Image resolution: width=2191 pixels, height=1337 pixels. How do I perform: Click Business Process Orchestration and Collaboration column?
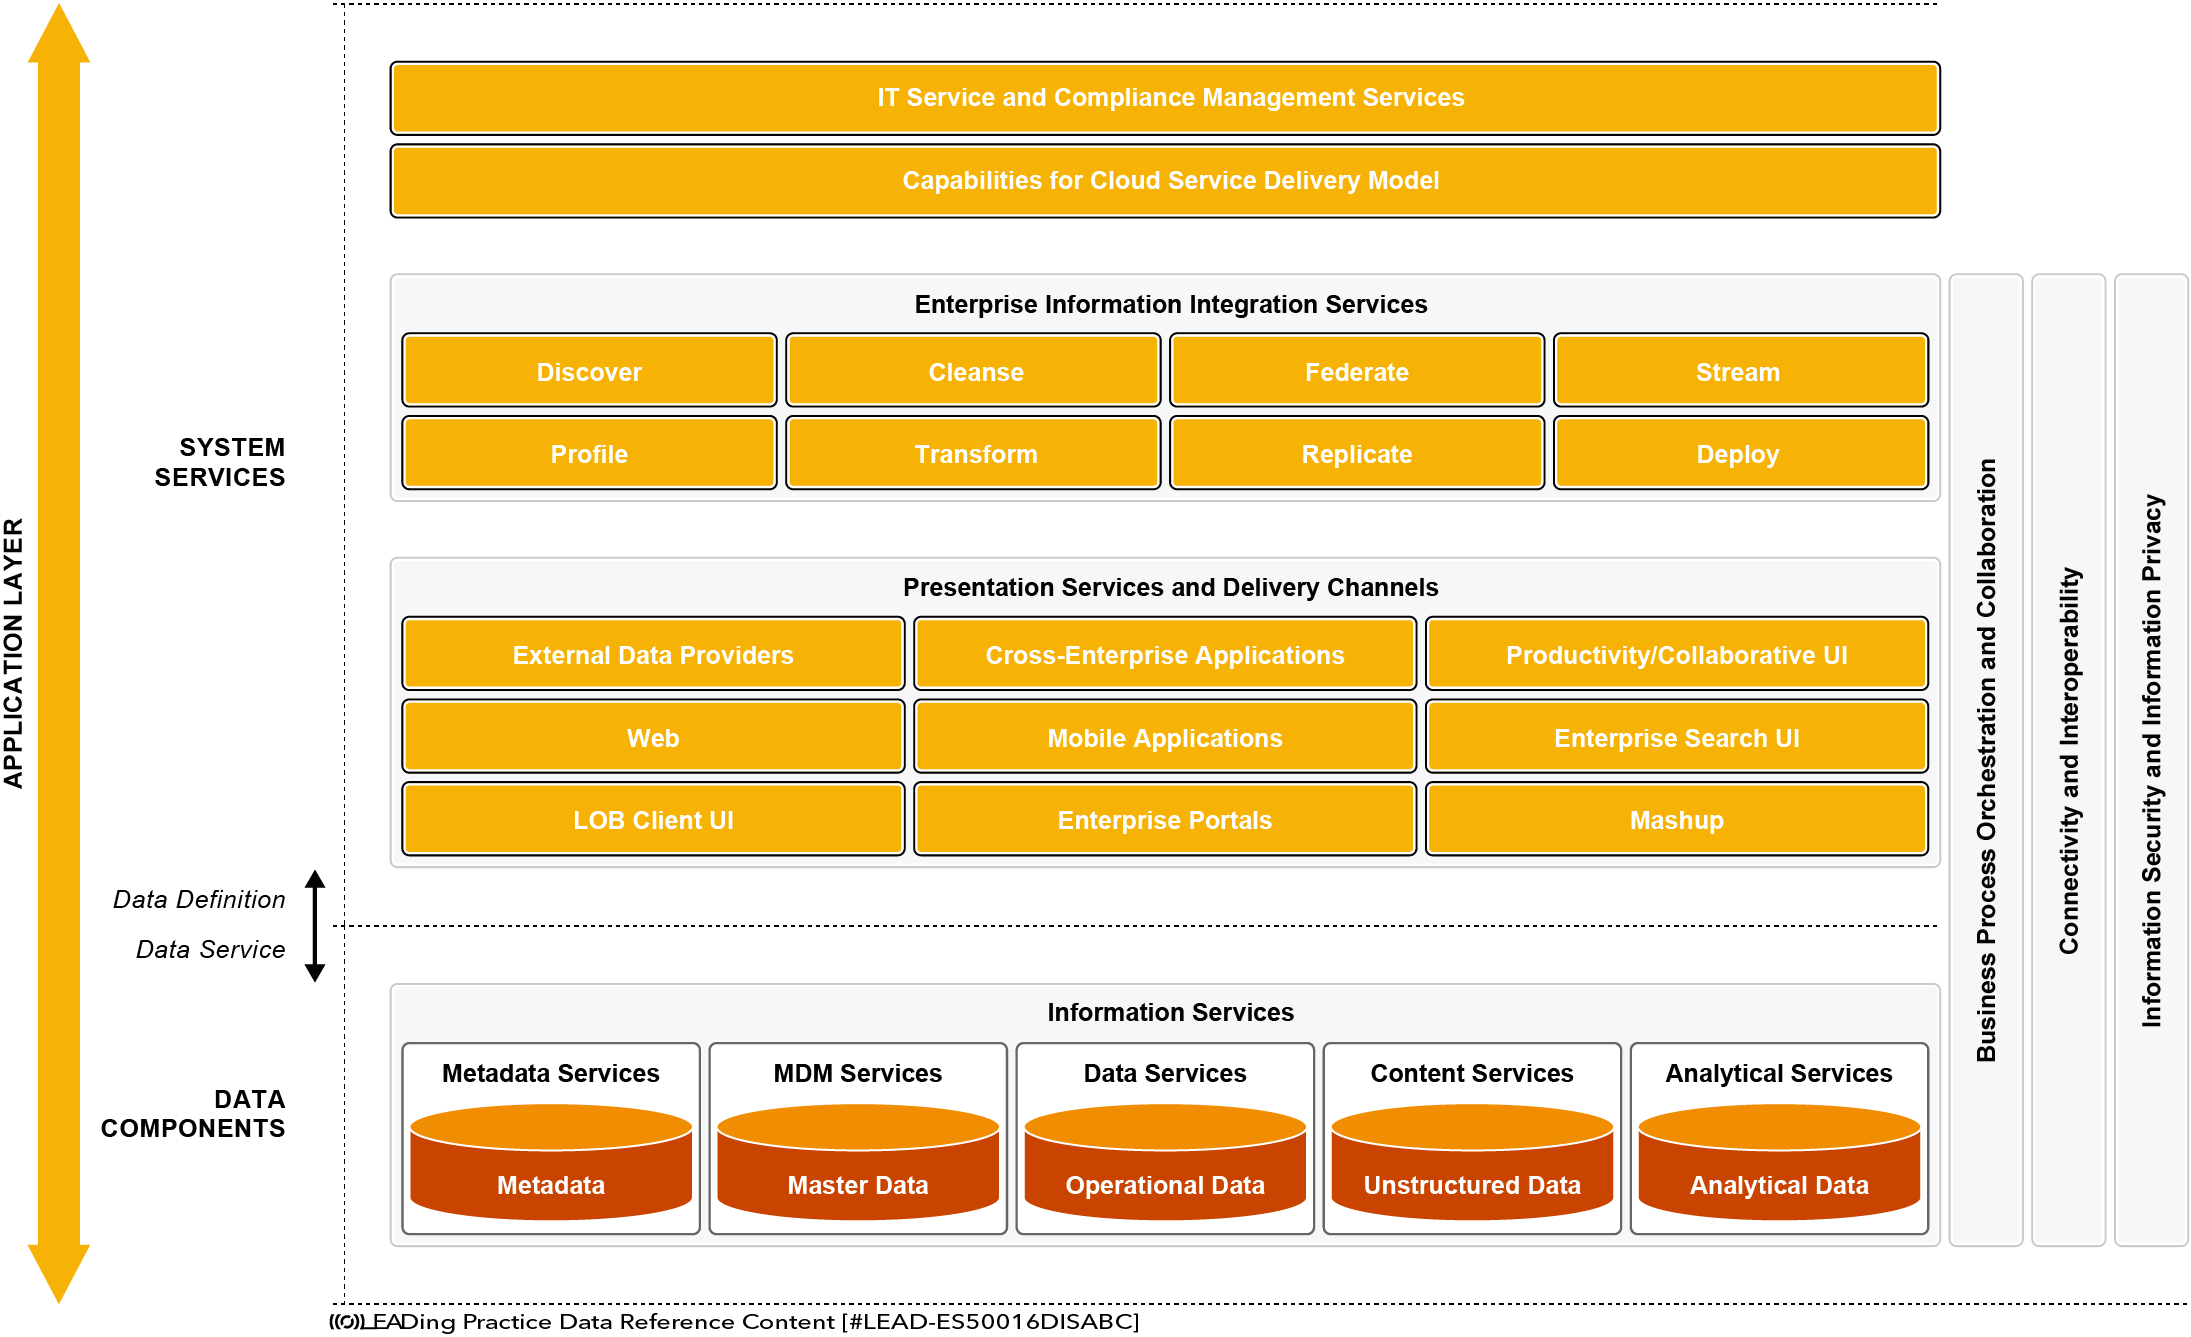click(x=1986, y=760)
